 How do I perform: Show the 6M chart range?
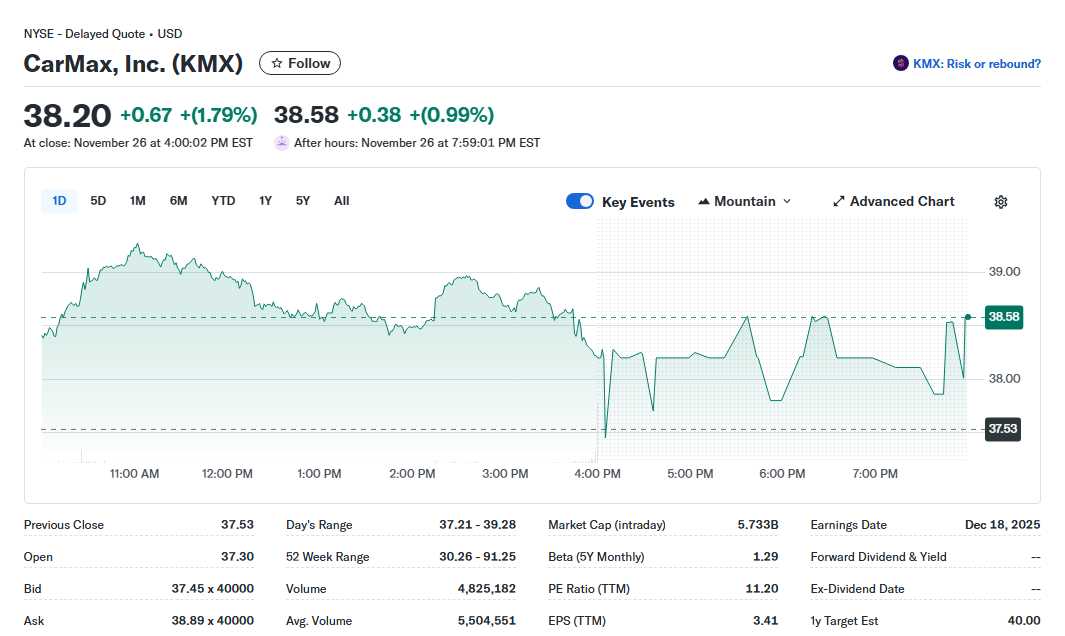178,201
